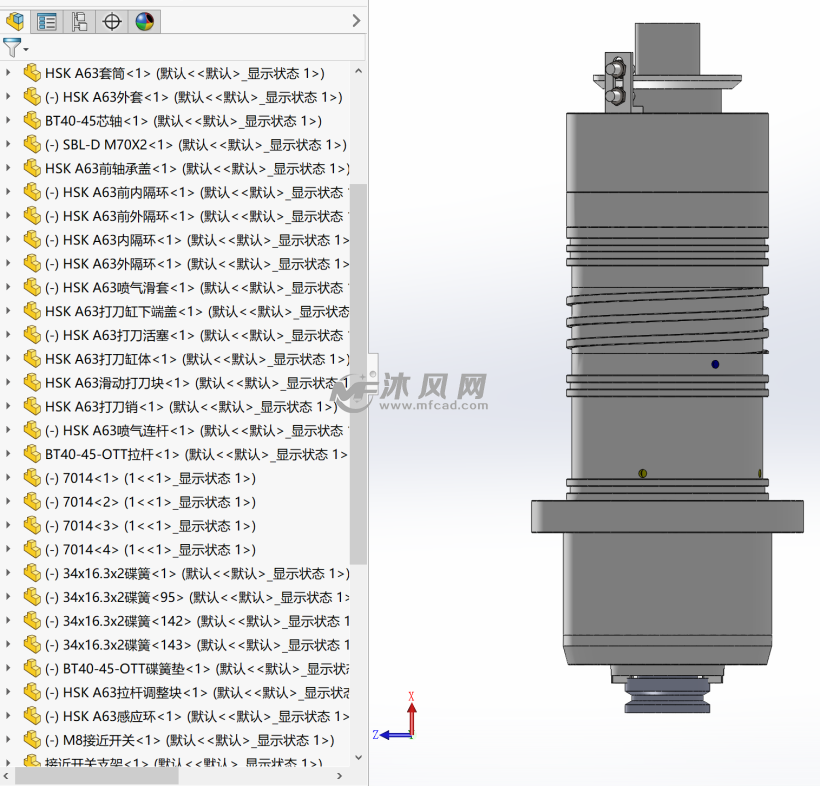820x786 pixels.
Task: Select the 34x16.3x2碟簧<95> component
Action: click(120, 598)
